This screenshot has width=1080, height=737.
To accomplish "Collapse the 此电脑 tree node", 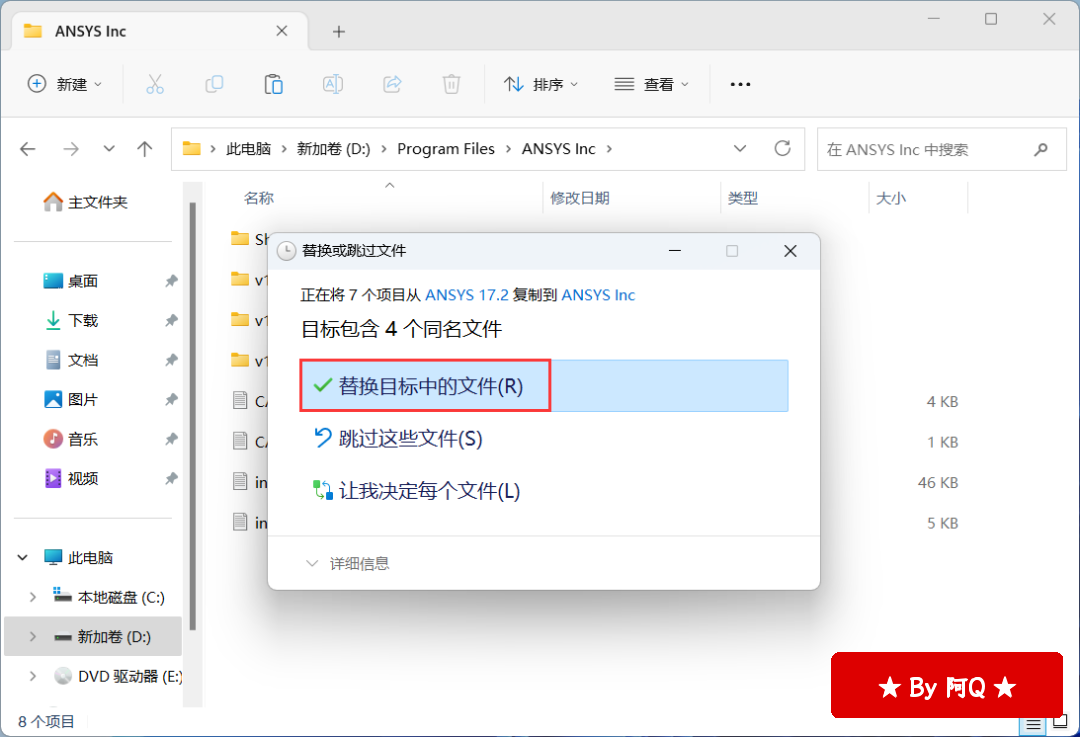I will (23, 557).
